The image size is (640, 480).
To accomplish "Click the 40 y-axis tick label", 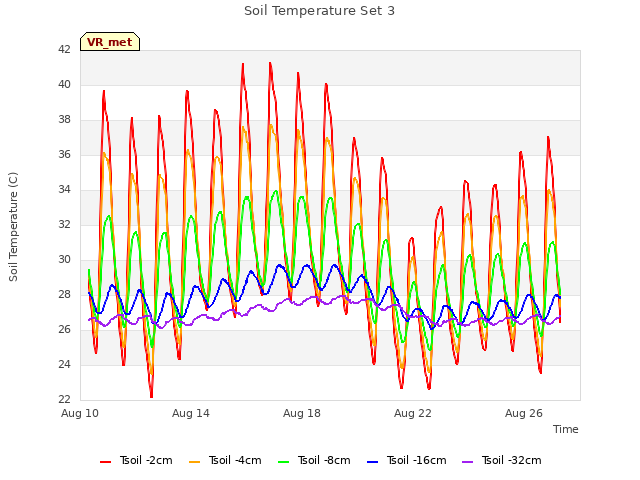I will (64, 84).
